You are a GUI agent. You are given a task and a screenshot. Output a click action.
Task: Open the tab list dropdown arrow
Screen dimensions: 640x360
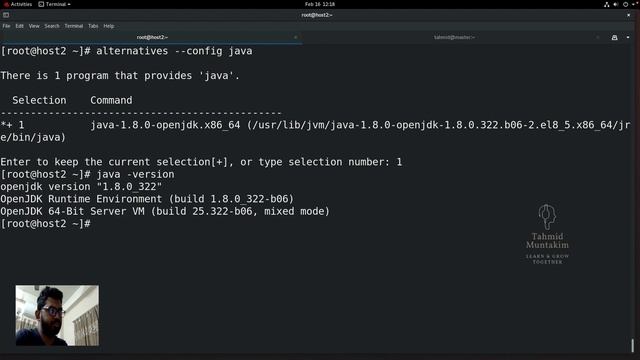click(x=628, y=38)
